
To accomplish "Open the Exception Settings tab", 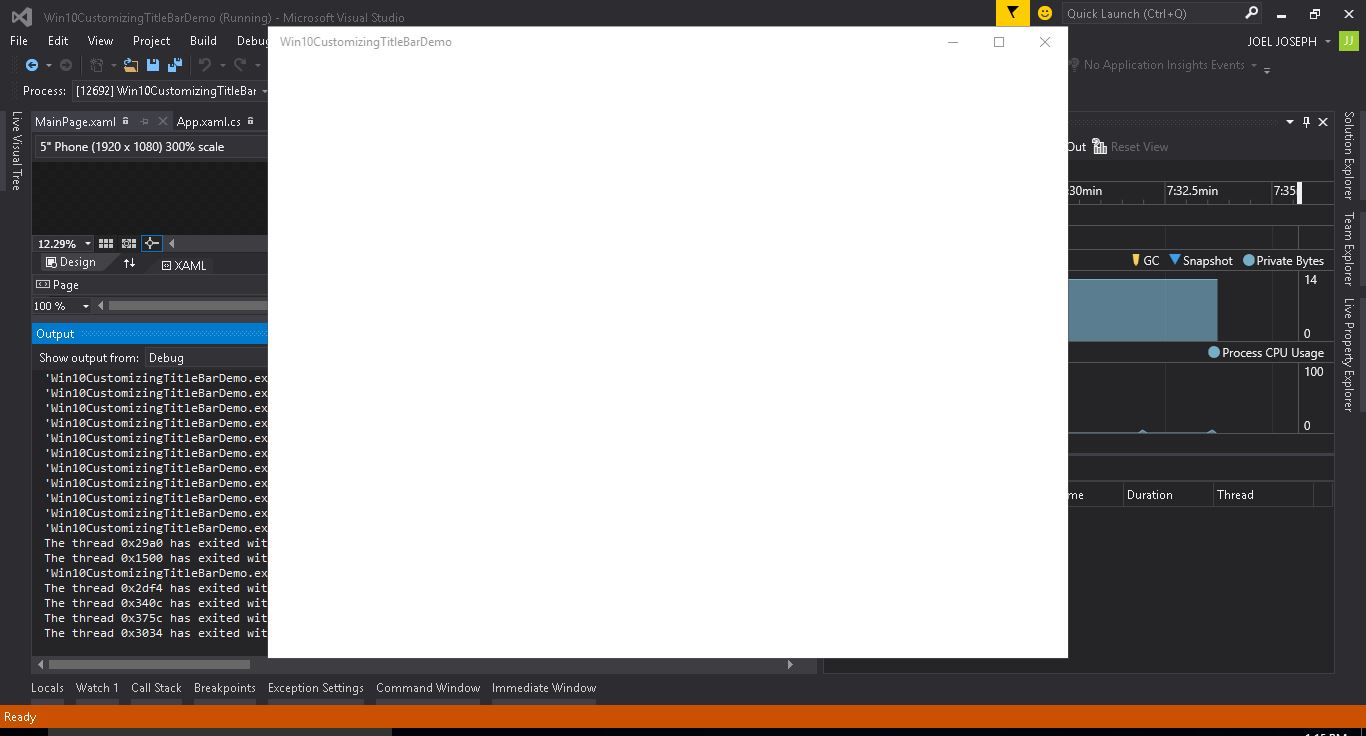I will [316, 688].
